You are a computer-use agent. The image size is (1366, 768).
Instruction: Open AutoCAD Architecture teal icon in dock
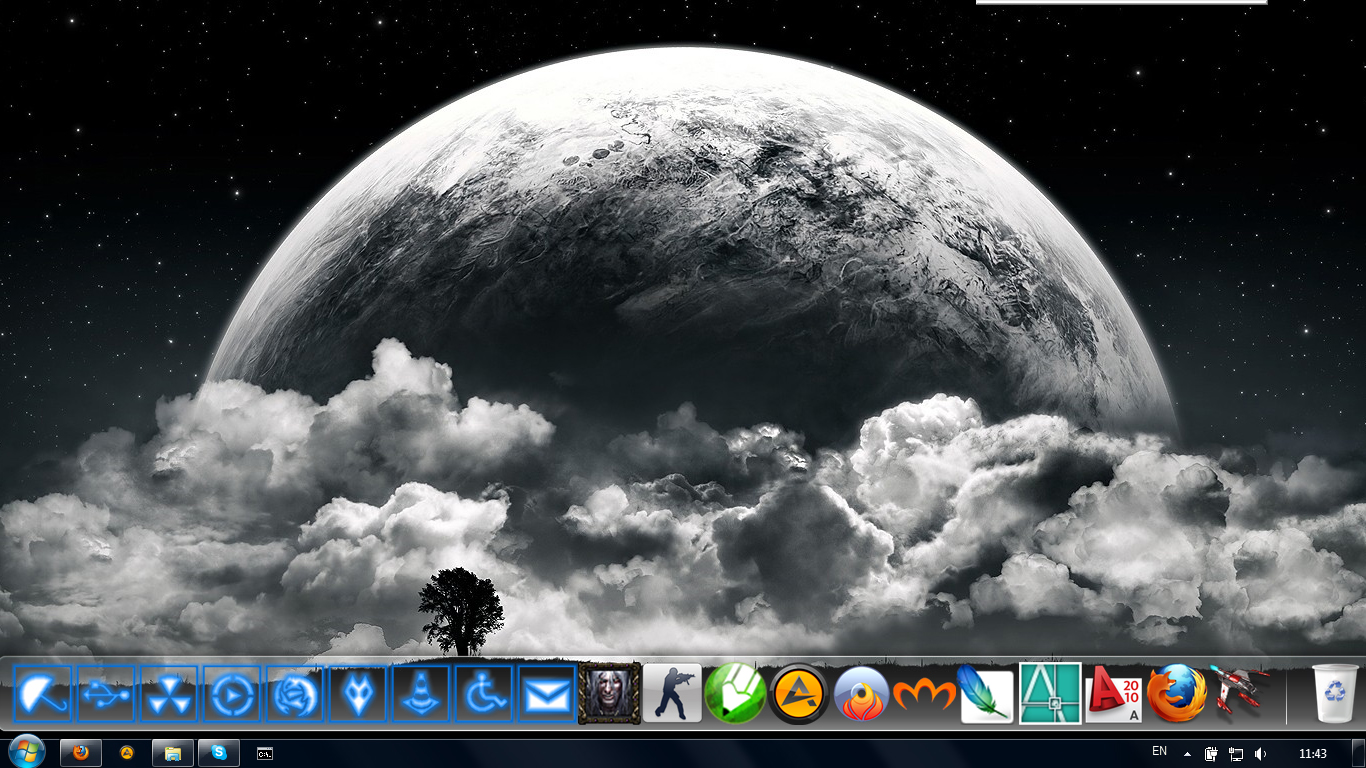pos(1050,693)
